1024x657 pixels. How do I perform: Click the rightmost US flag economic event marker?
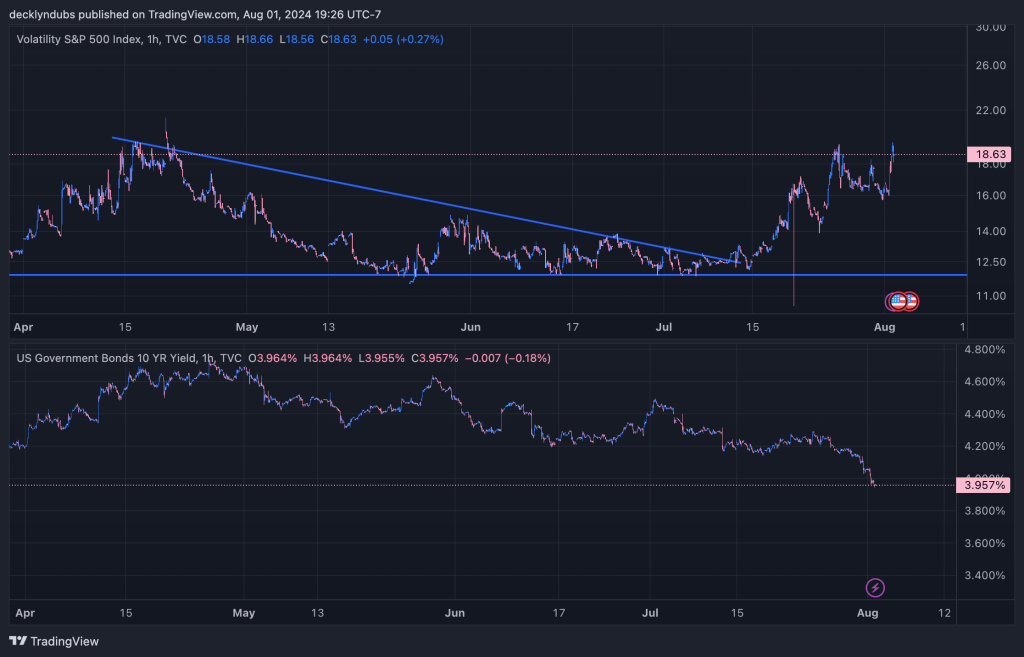[x=910, y=301]
